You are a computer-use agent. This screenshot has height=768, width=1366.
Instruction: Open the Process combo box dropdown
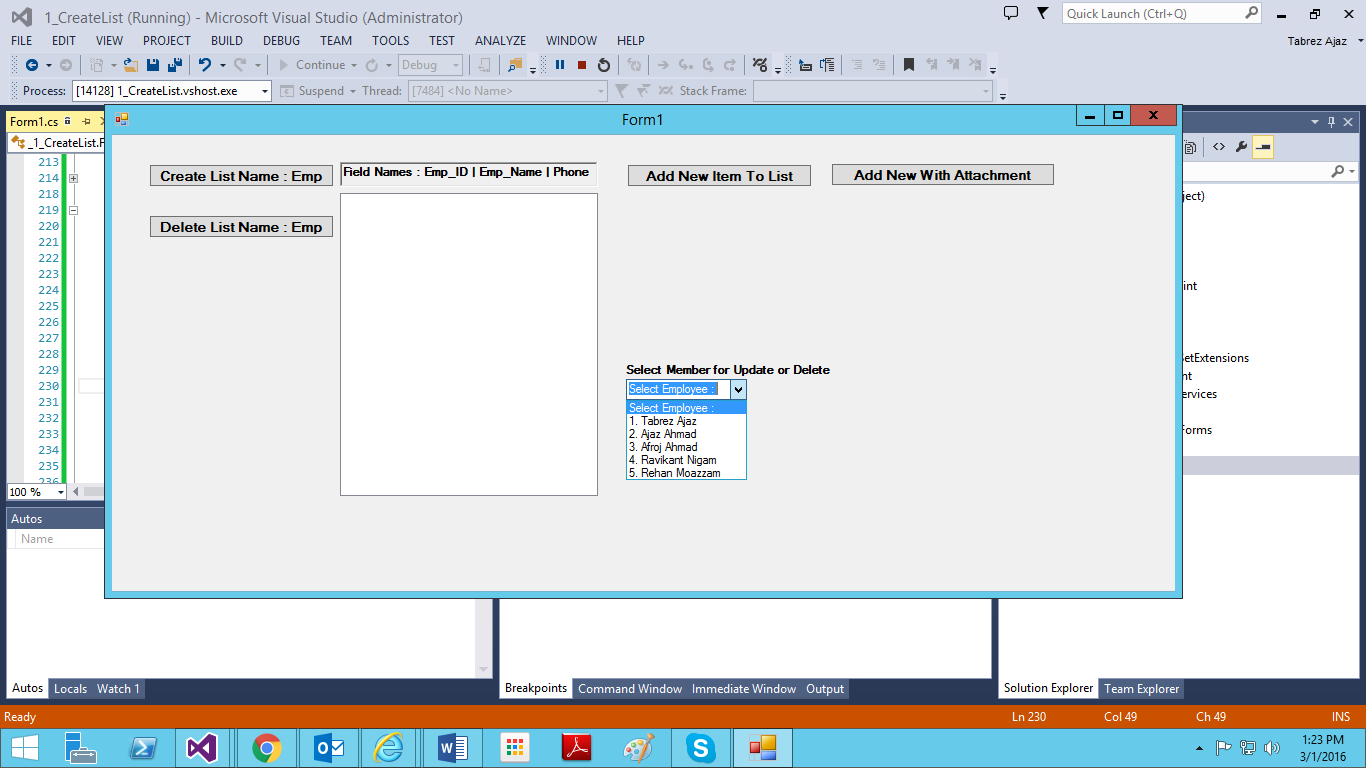(x=265, y=91)
